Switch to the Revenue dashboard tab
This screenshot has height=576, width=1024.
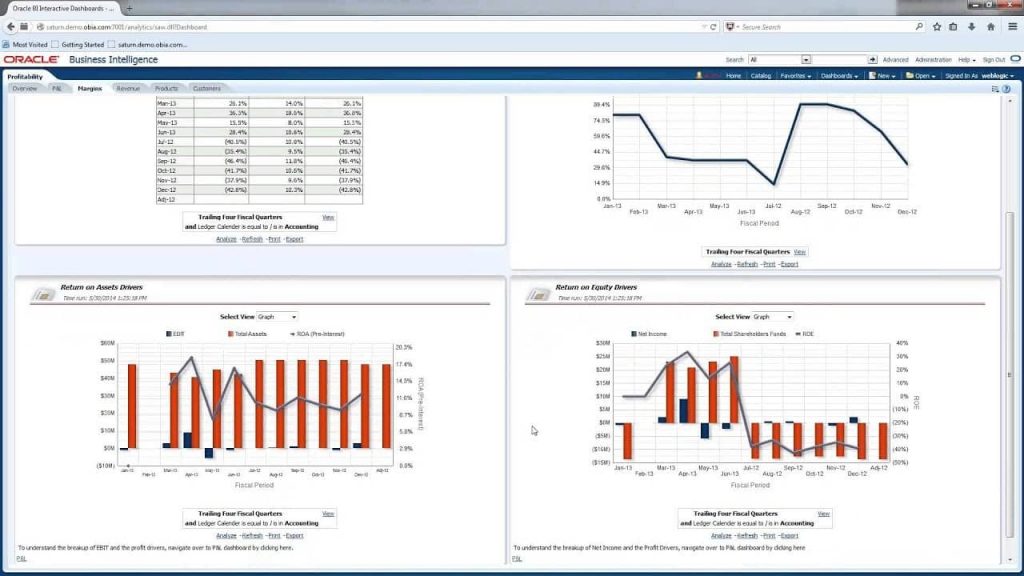tap(128, 88)
